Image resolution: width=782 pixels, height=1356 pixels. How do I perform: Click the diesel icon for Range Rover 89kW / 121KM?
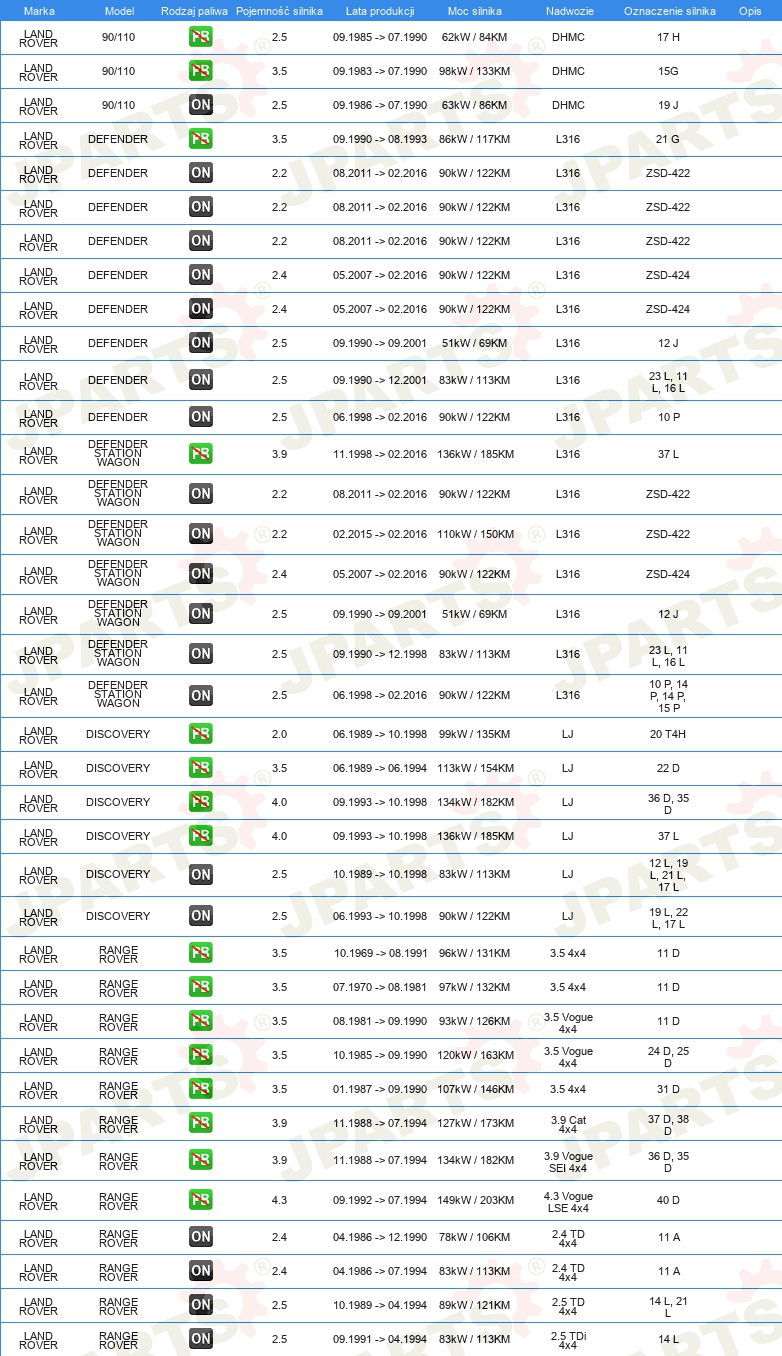201,1305
